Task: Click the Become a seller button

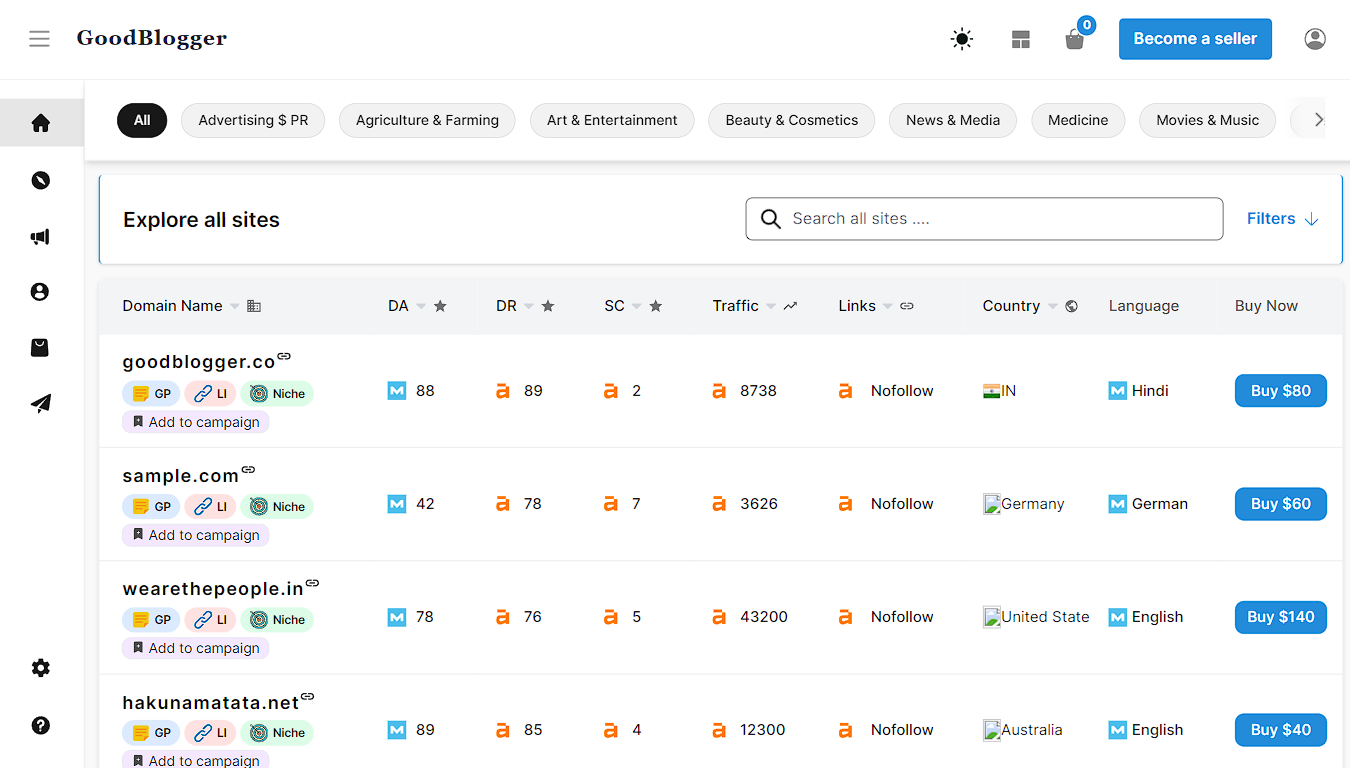Action: coord(1195,39)
